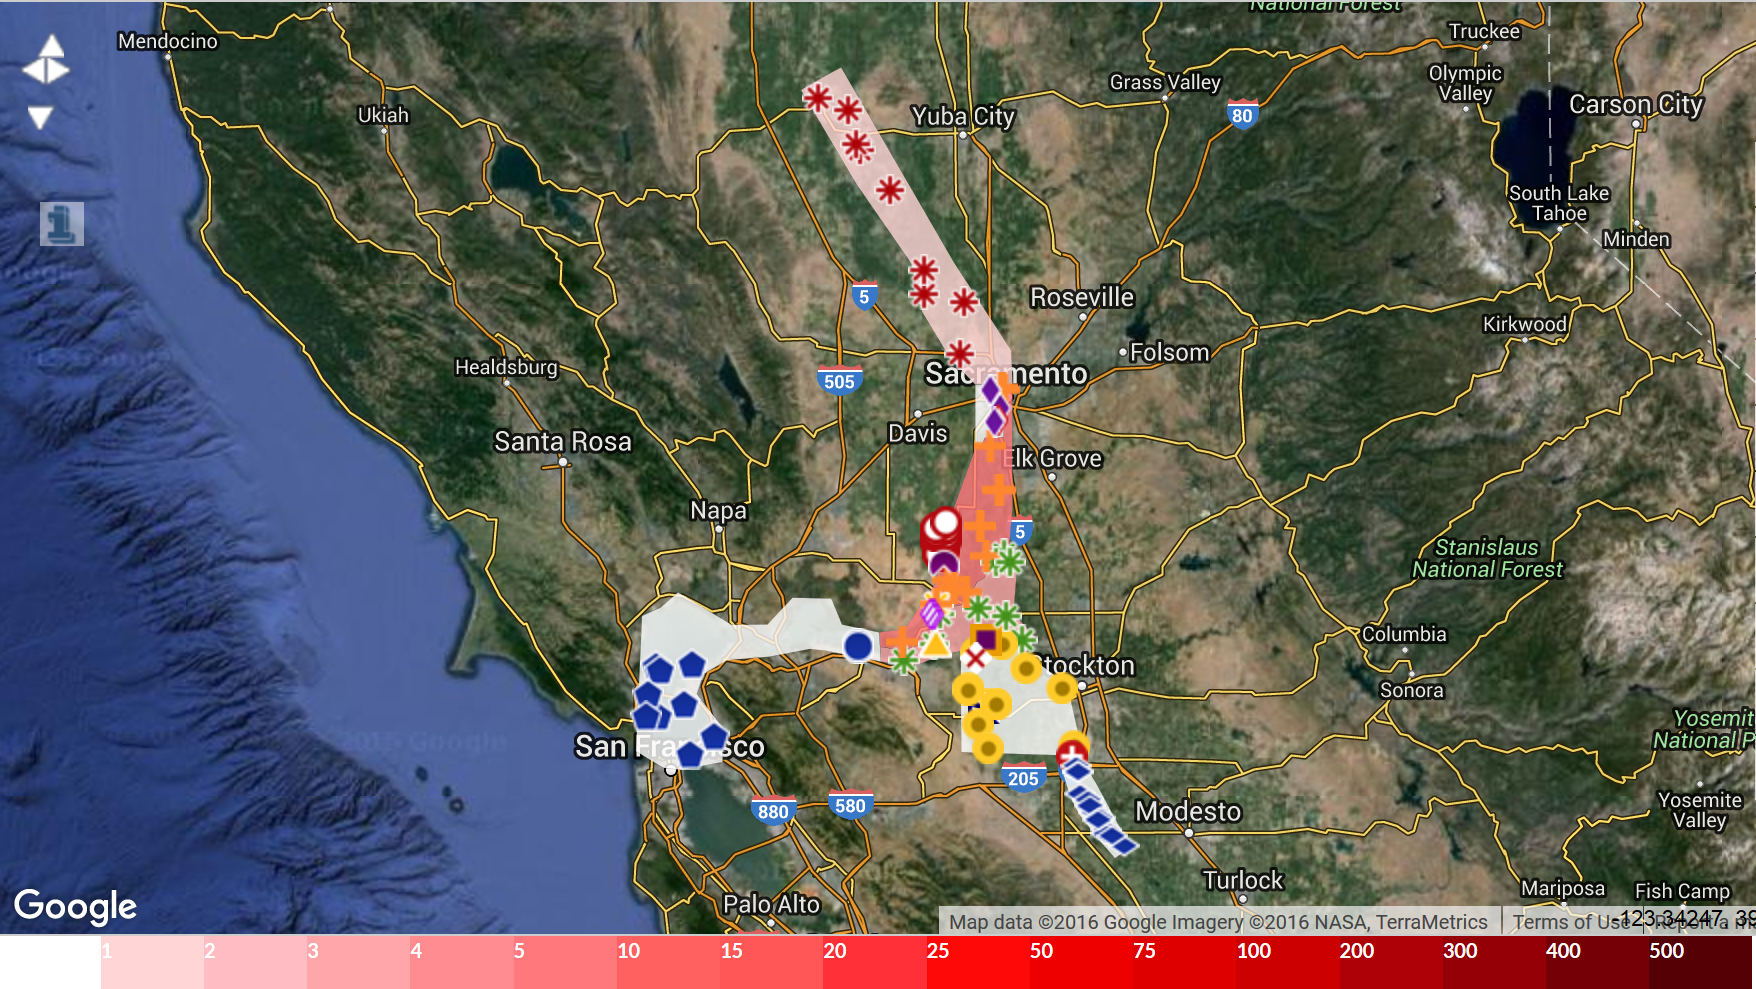Click the Mendocino map label
Image resolution: width=1756 pixels, height=989 pixels.
pyautogui.click(x=167, y=41)
